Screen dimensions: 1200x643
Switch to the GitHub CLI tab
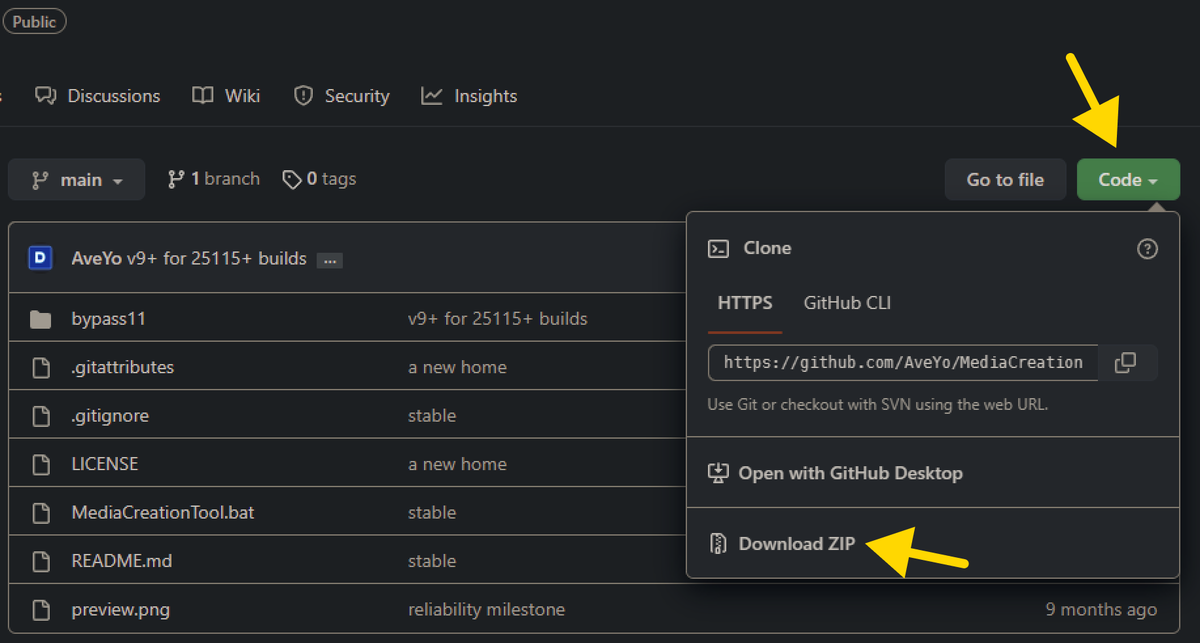[x=847, y=303]
